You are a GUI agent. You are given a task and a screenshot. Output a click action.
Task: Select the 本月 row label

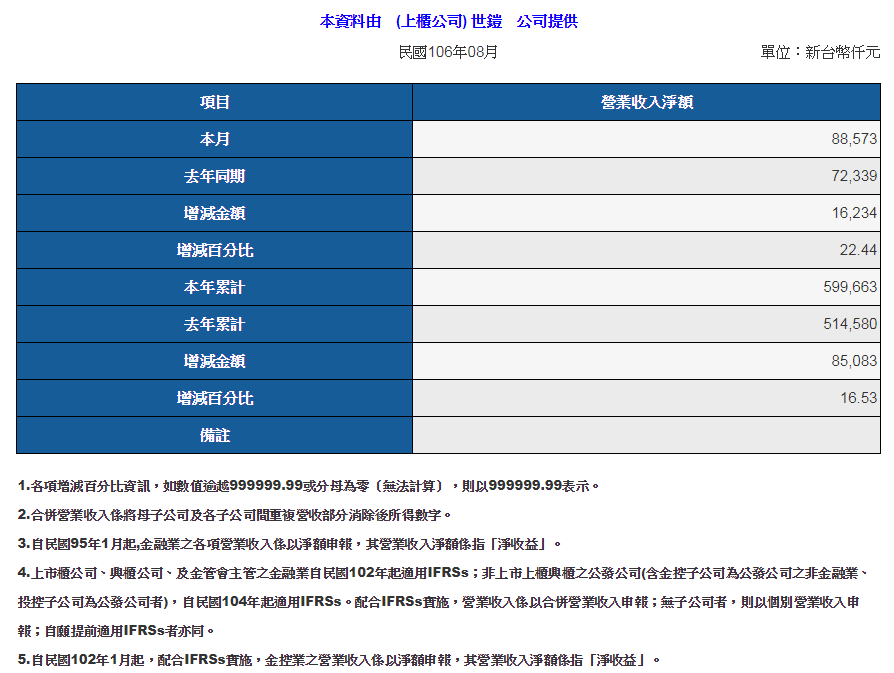pyautogui.click(x=214, y=139)
